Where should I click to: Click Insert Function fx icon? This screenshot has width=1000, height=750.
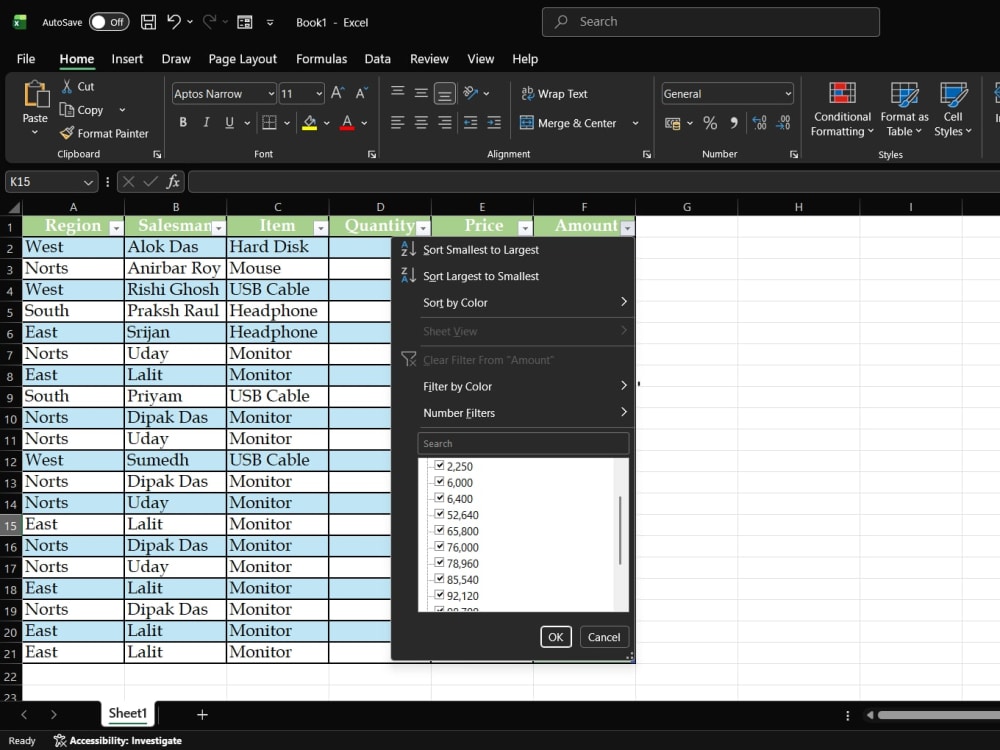pyautogui.click(x=173, y=182)
